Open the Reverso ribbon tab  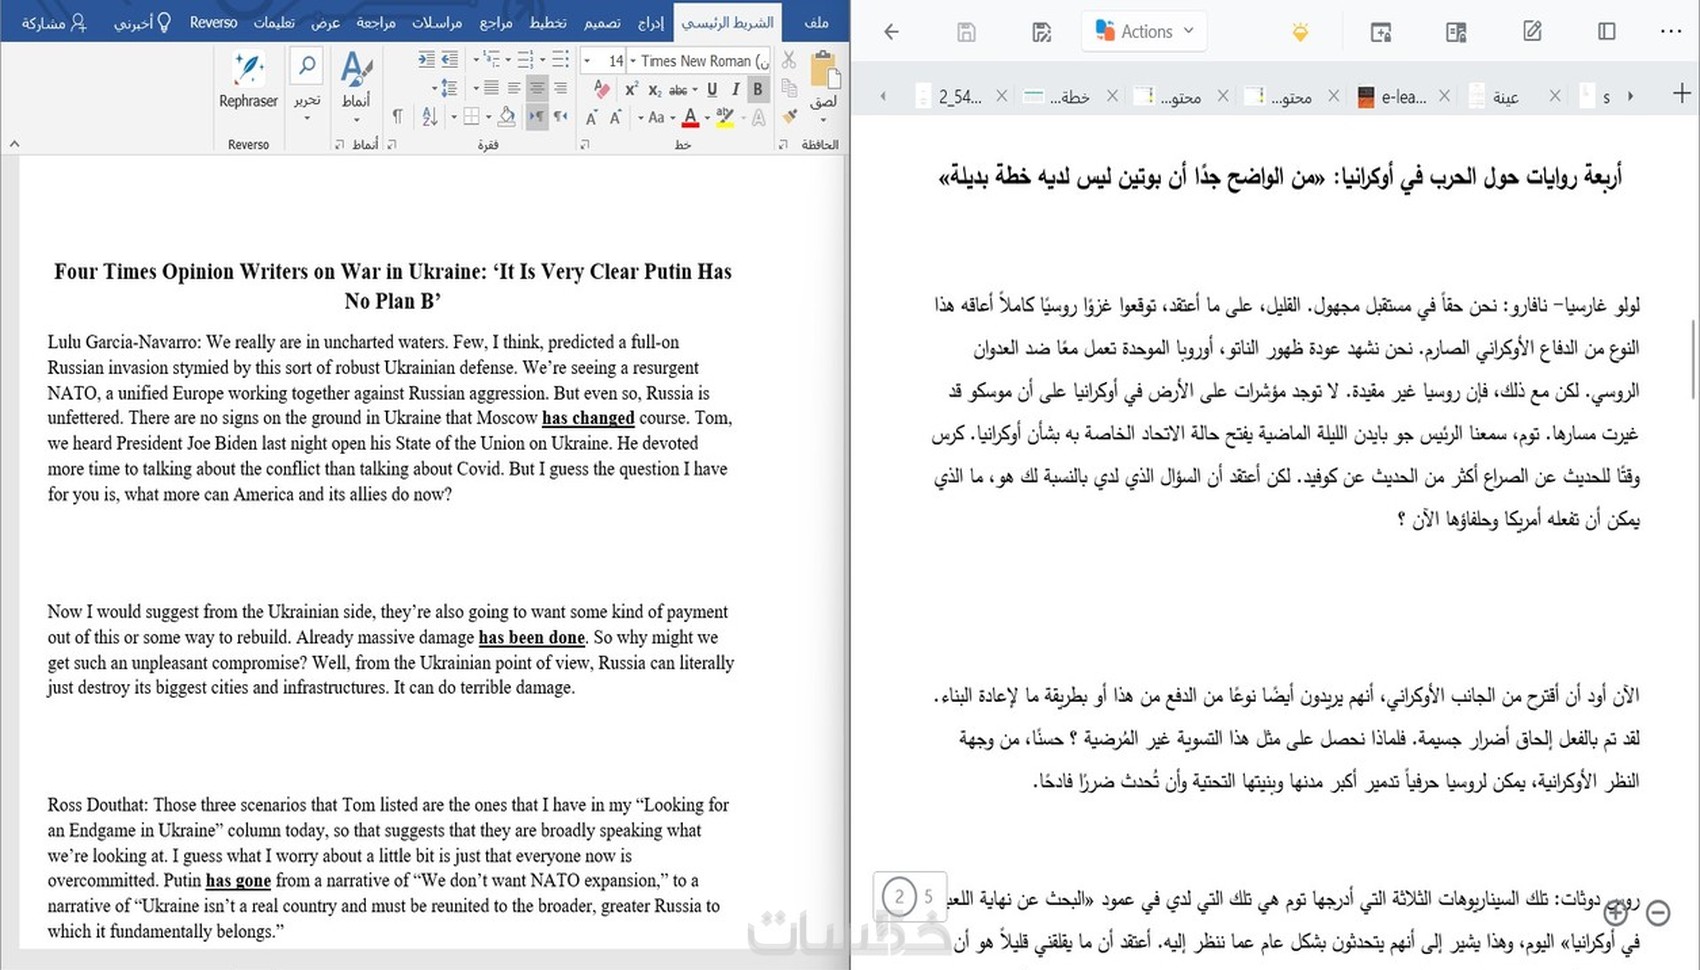pos(213,22)
